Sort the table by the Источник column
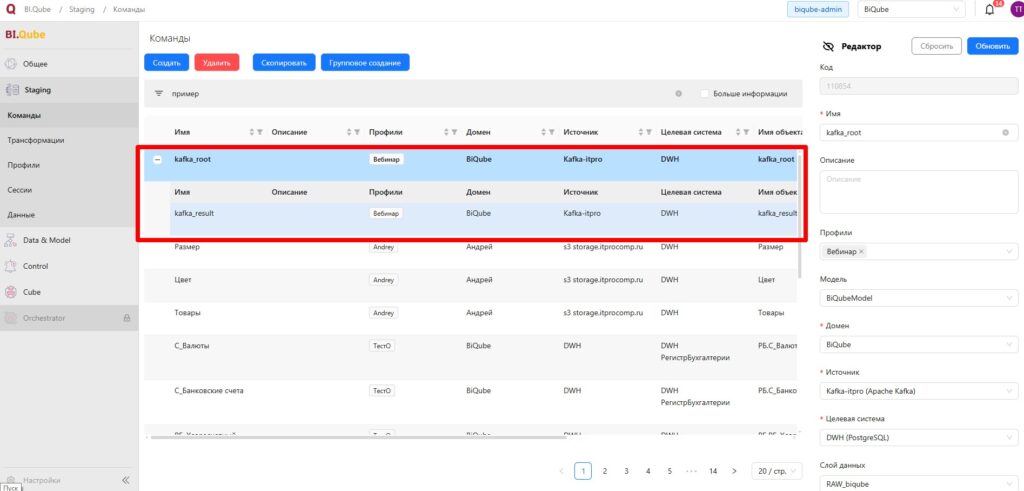Viewport: 1024px width, 491px height. tap(641, 133)
